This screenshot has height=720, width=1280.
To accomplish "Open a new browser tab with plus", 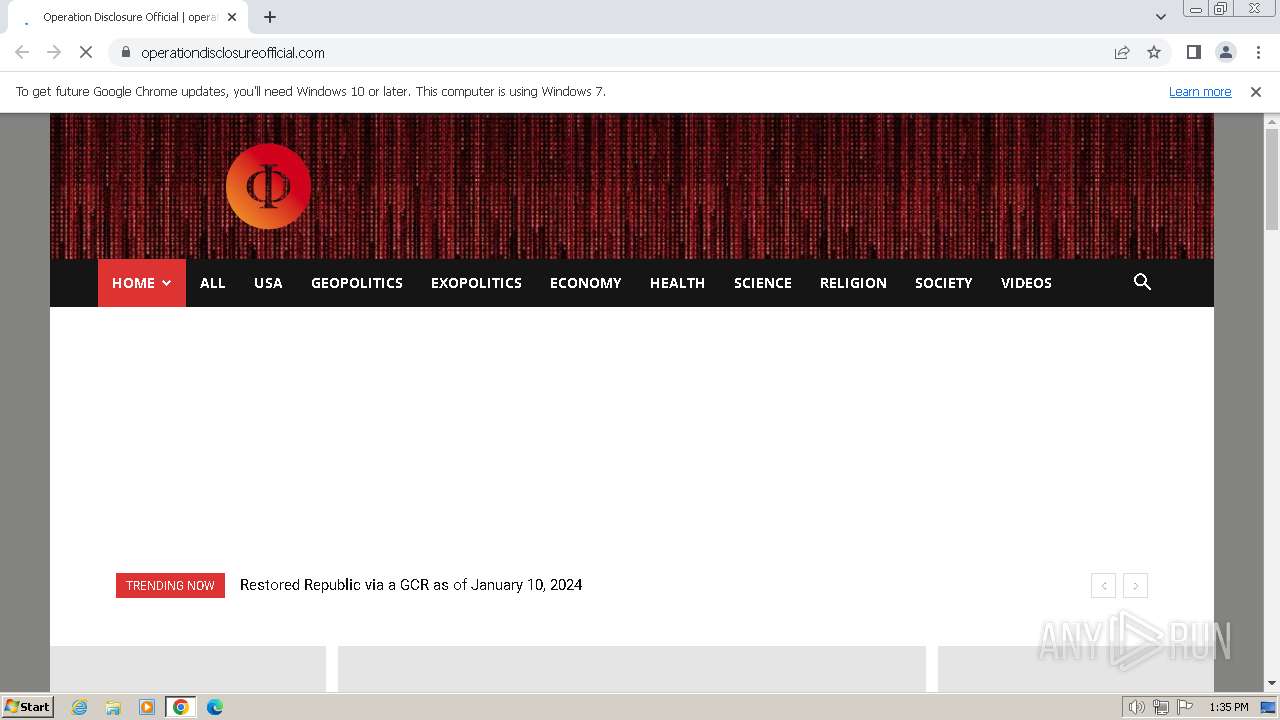I will pos(270,17).
